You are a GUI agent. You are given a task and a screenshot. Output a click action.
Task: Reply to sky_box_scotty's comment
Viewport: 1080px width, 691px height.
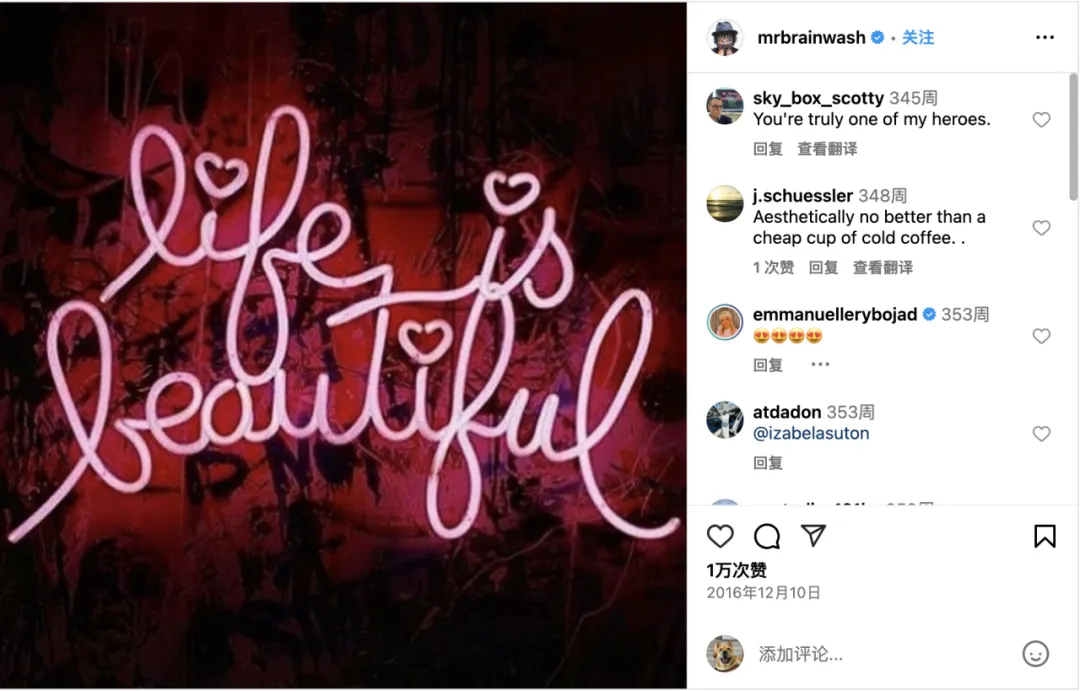(767, 149)
